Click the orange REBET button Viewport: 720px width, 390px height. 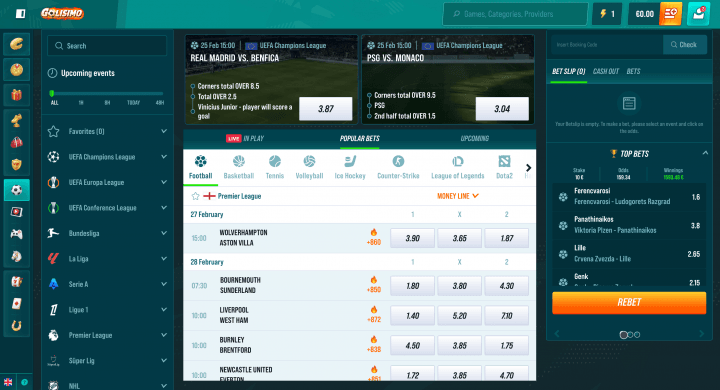pos(629,302)
